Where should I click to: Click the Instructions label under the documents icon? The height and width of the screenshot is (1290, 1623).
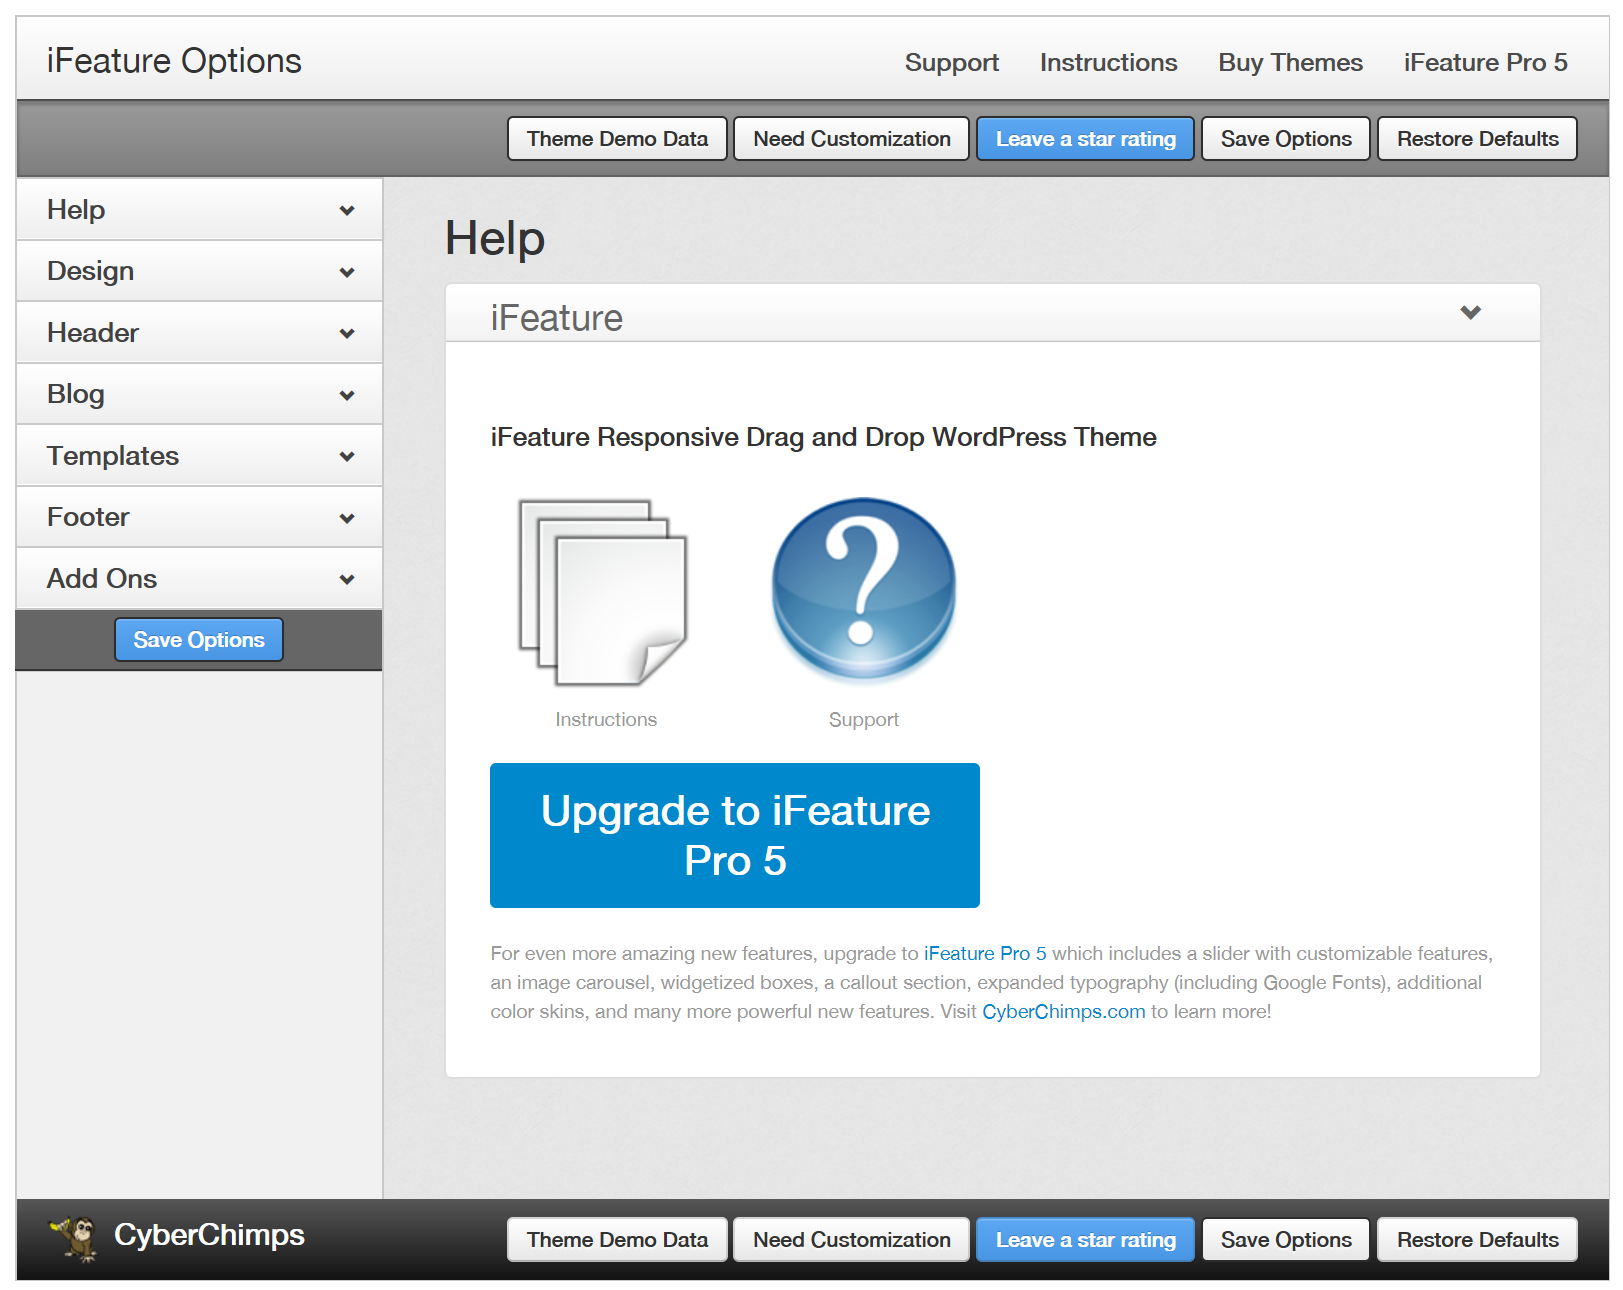pyautogui.click(x=606, y=719)
